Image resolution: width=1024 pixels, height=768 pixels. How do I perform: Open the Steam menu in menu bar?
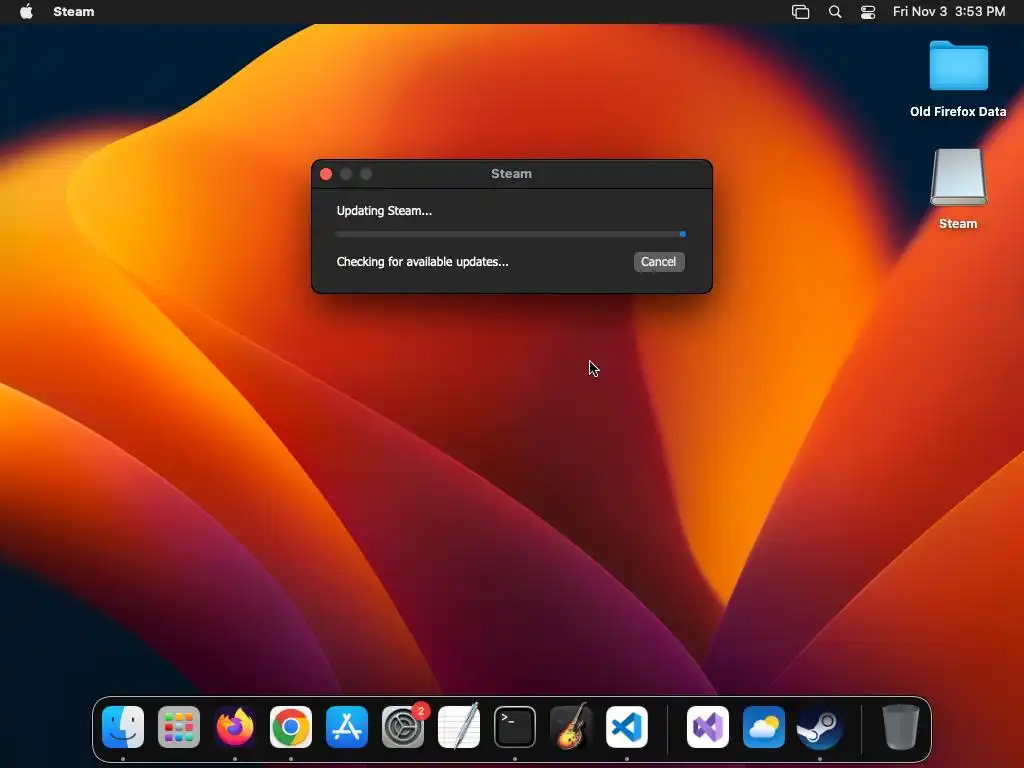74,11
